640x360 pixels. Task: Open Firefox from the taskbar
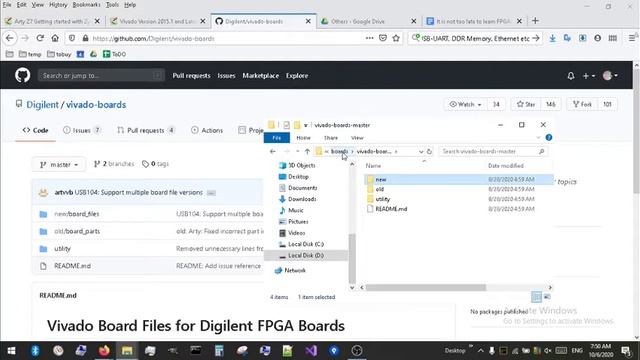(x=104, y=351)
